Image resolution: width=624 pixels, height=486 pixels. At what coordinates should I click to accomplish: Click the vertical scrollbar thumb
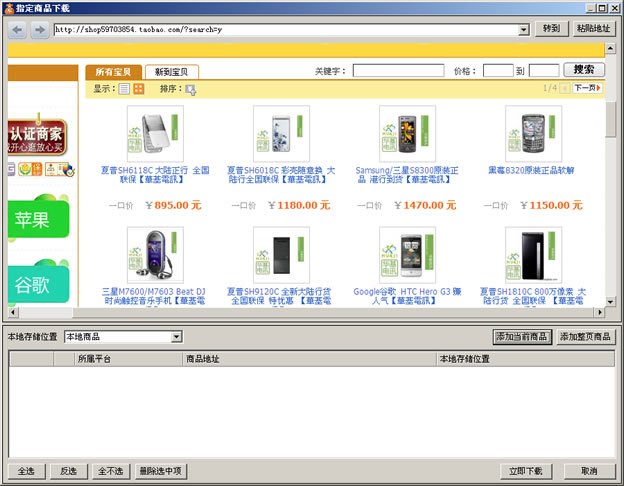point(610,119)
